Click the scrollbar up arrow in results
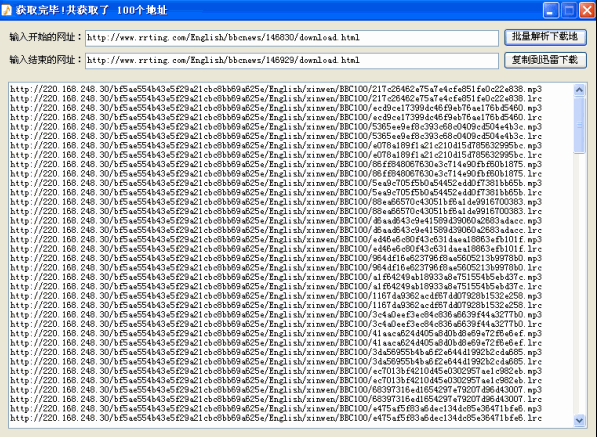This screenshot has height=437, width=597. coord(579,90)
